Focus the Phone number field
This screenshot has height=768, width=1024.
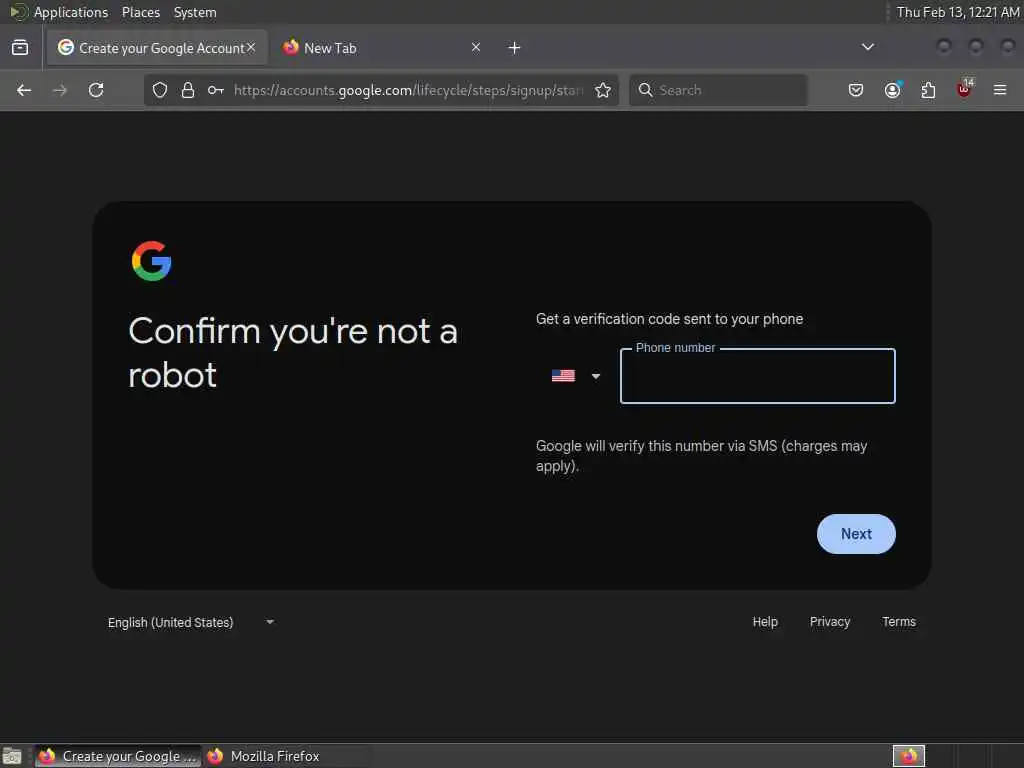[758, 376]
